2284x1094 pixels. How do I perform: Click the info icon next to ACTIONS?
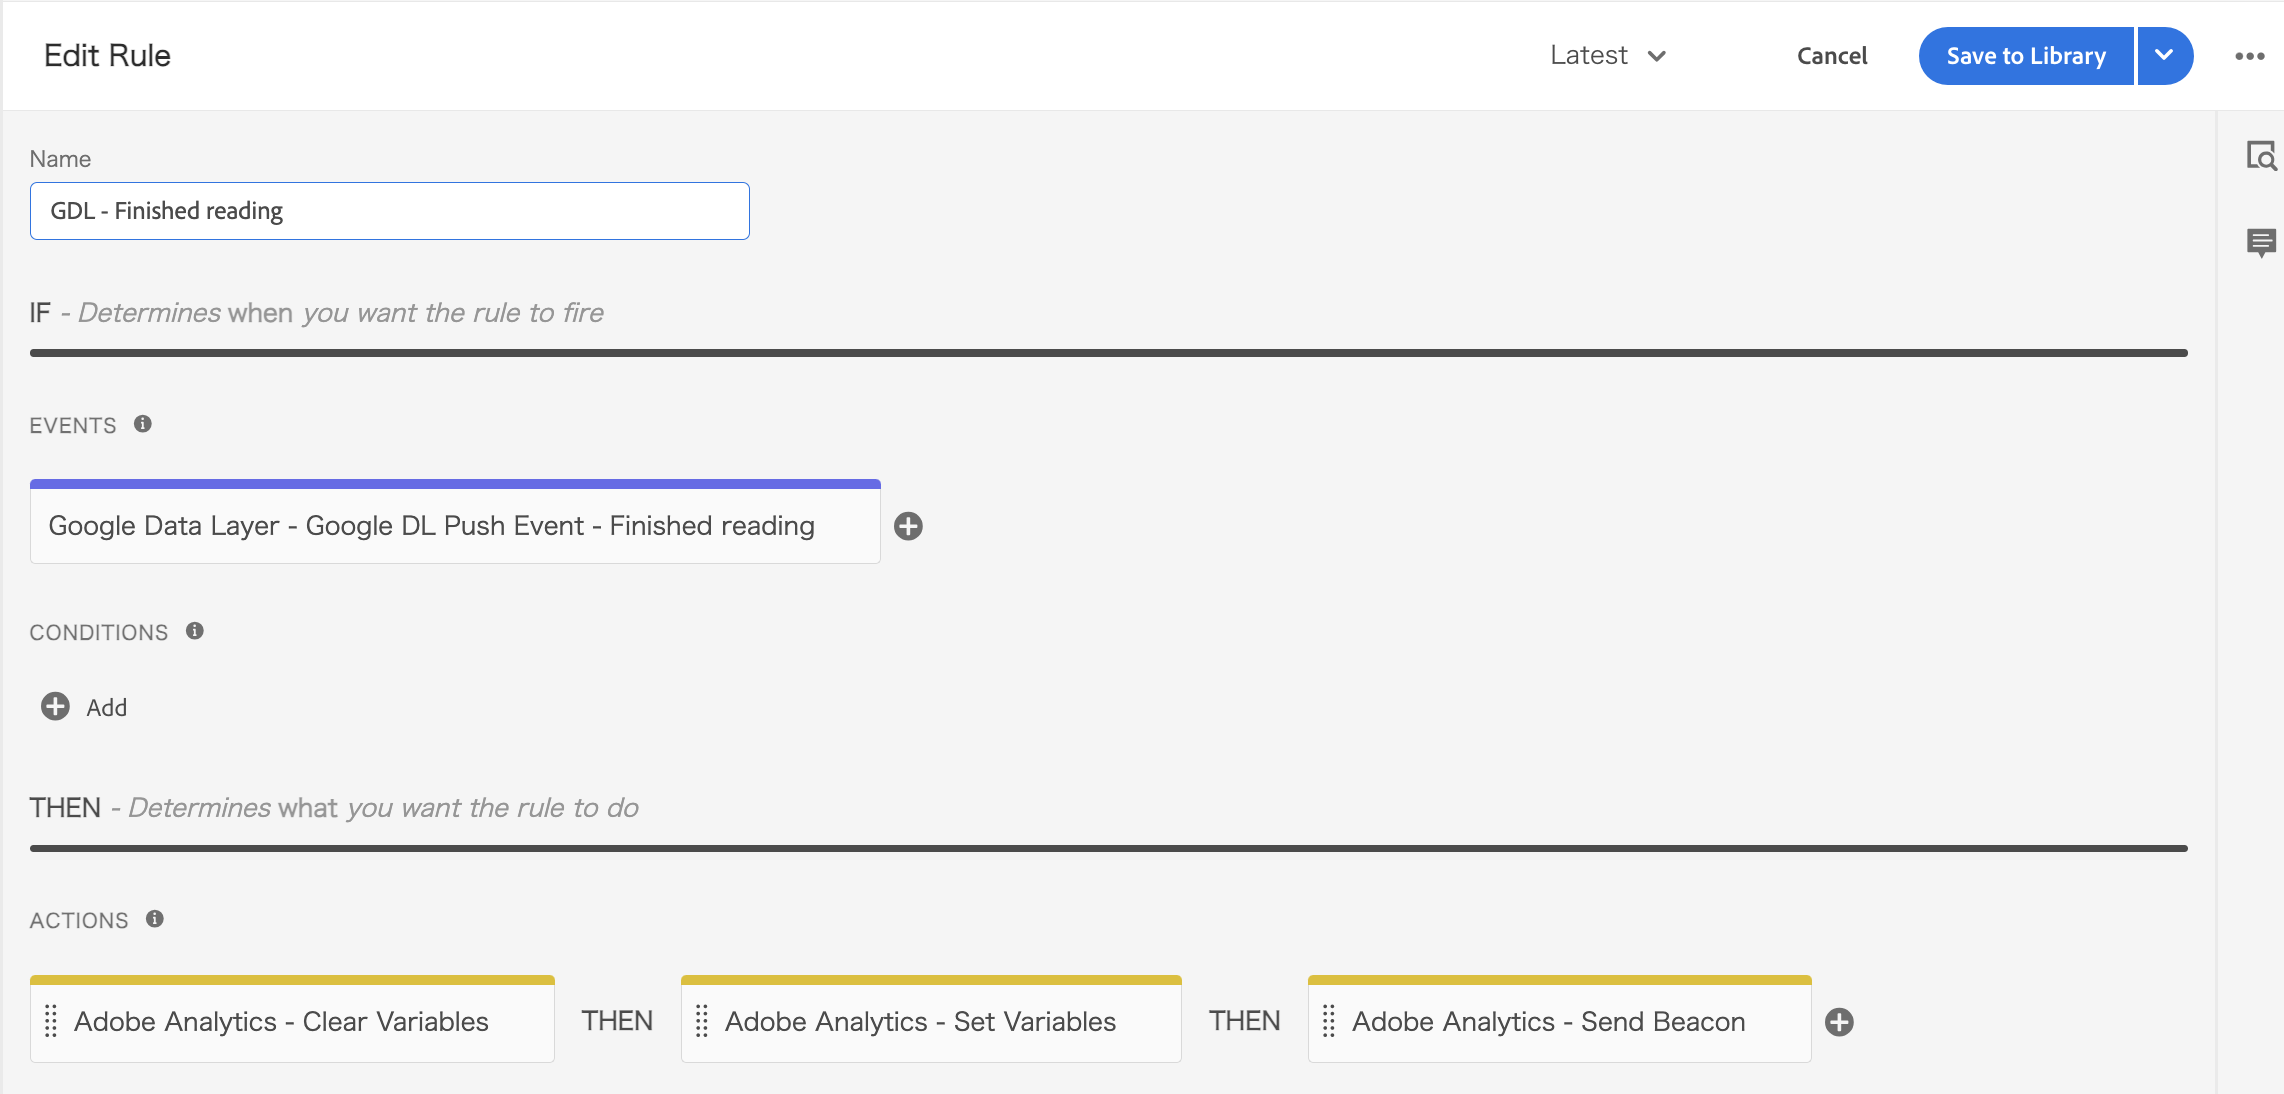[157, 919]
